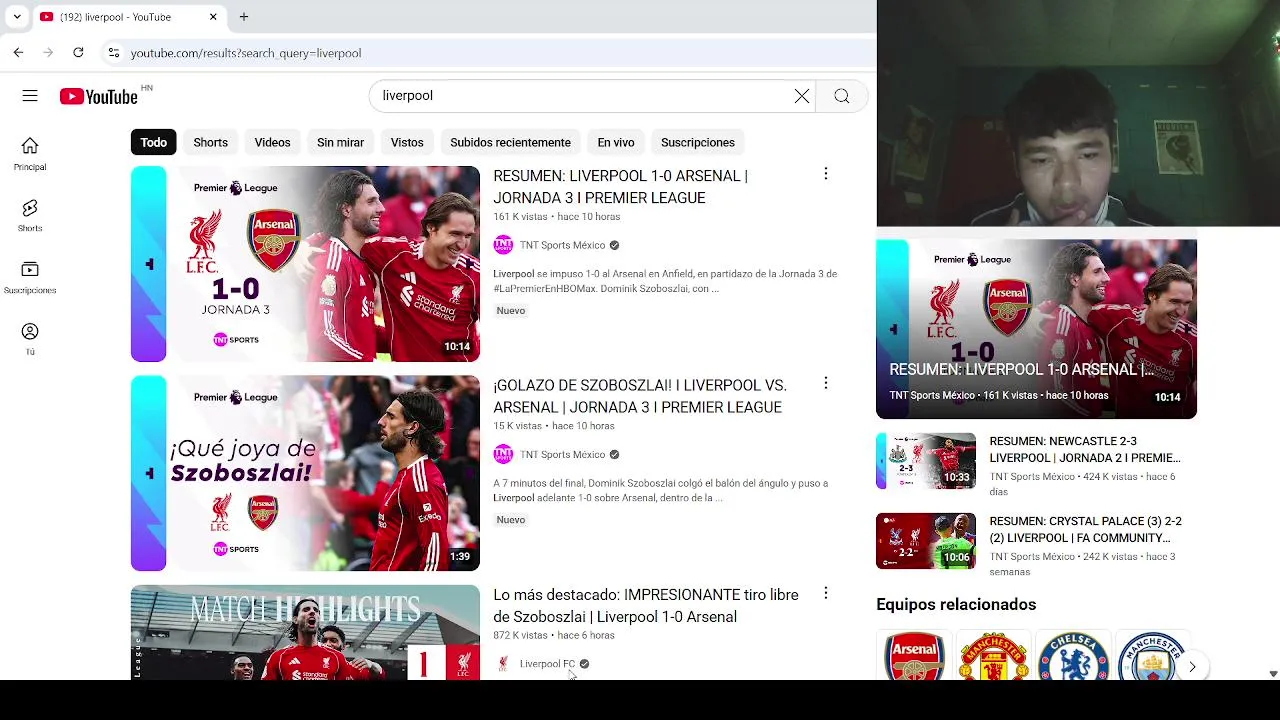This screenshot has width=1280, height=720.
Task: Show next related teams with right chevron
Action: 1192,666
